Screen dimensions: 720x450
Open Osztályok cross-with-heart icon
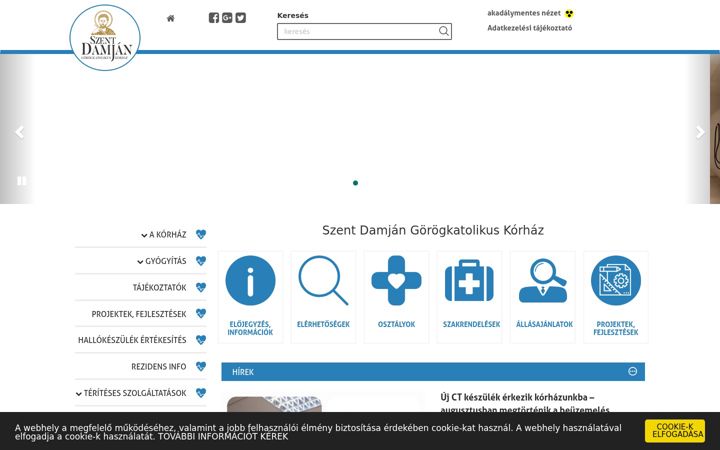pos(396,281)
